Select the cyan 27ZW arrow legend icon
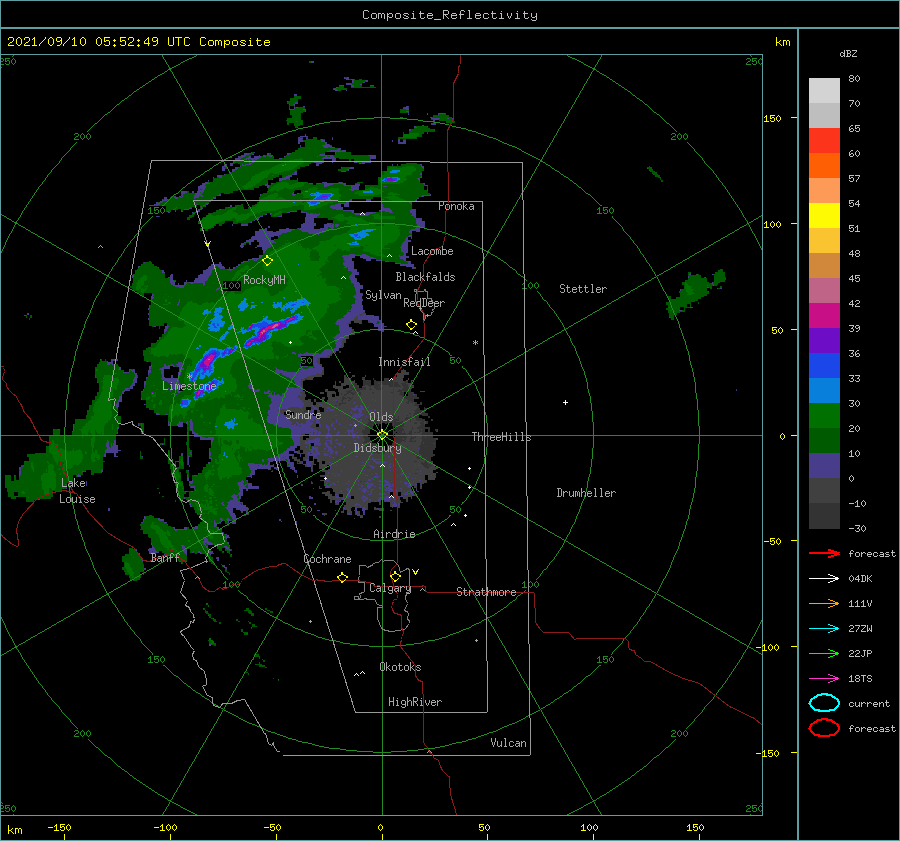This screenshot has width=900, height=841. (824, 629)
